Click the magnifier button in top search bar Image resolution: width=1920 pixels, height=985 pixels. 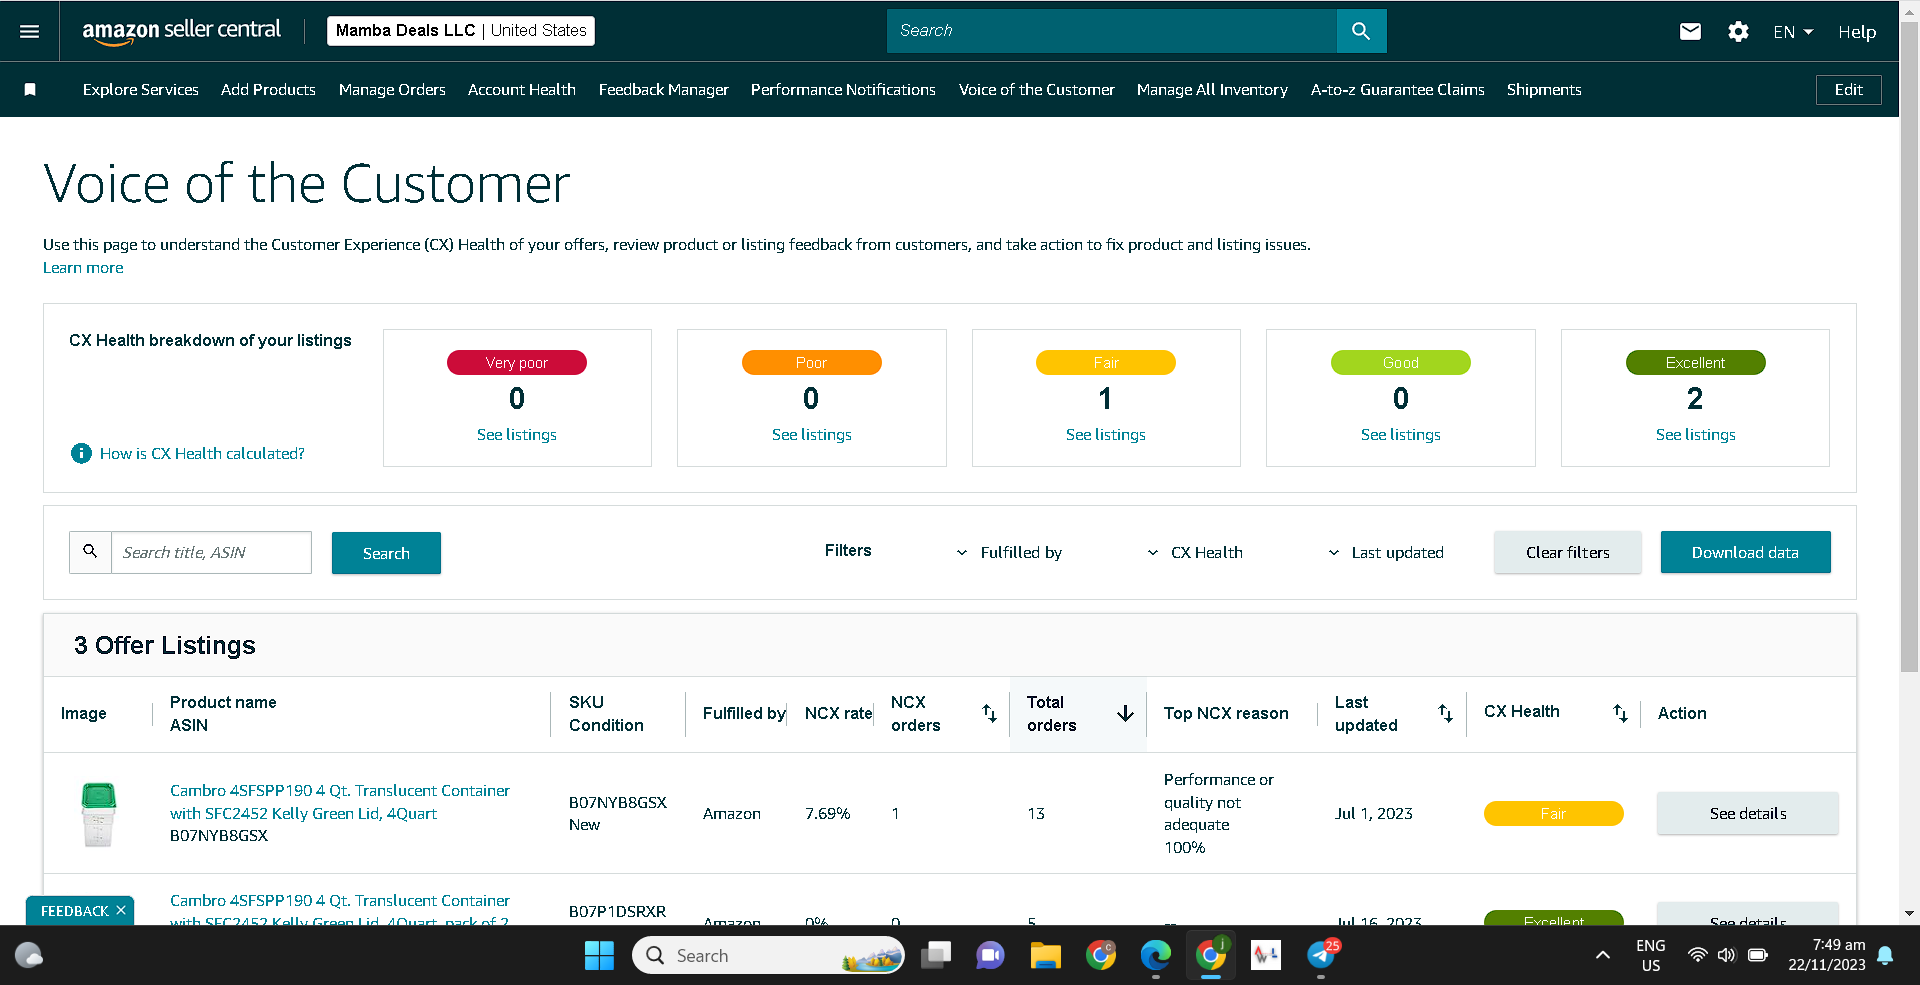point(1361,31)
